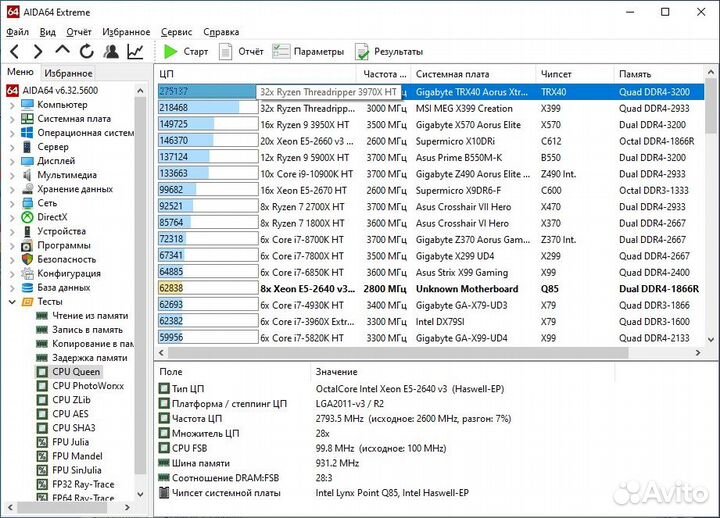Expand the Хранение данных tree node
Screen dimensions: 720x518
click(x=12, y=190)
